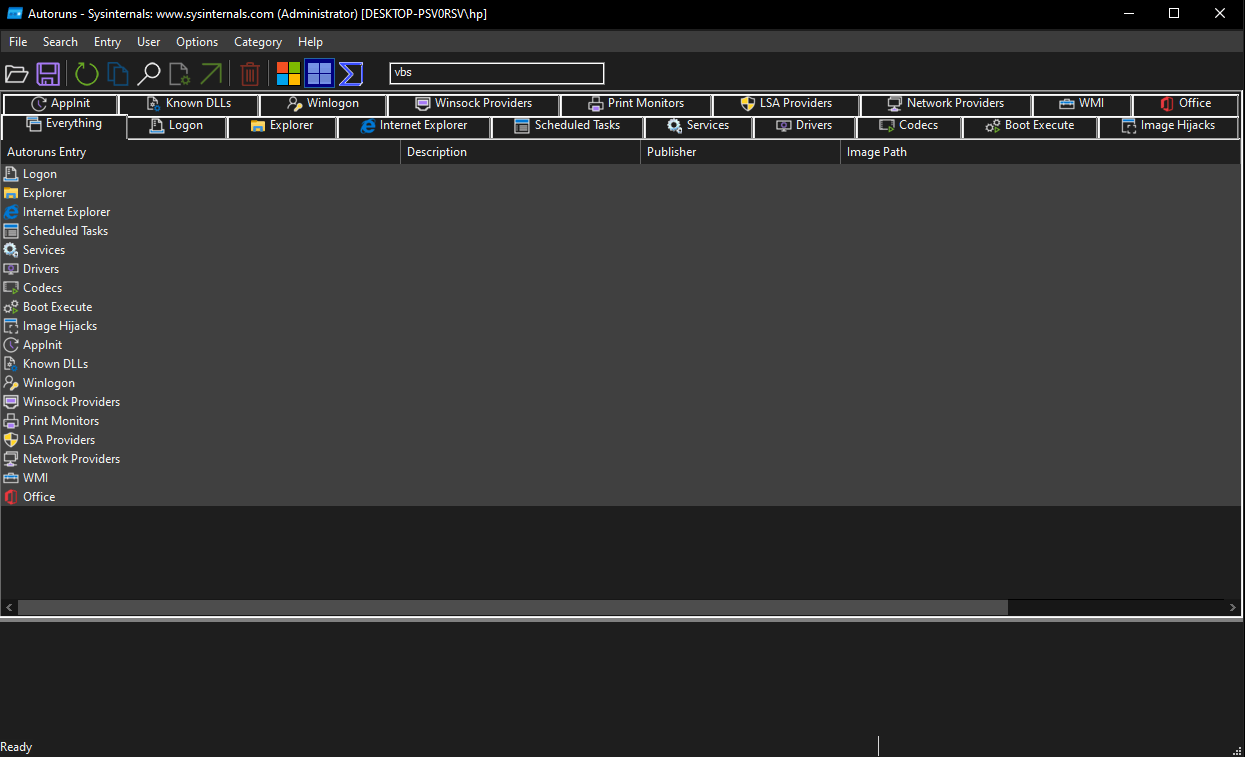Switch to the Boot Execute tab

[x=1030, y=126]
